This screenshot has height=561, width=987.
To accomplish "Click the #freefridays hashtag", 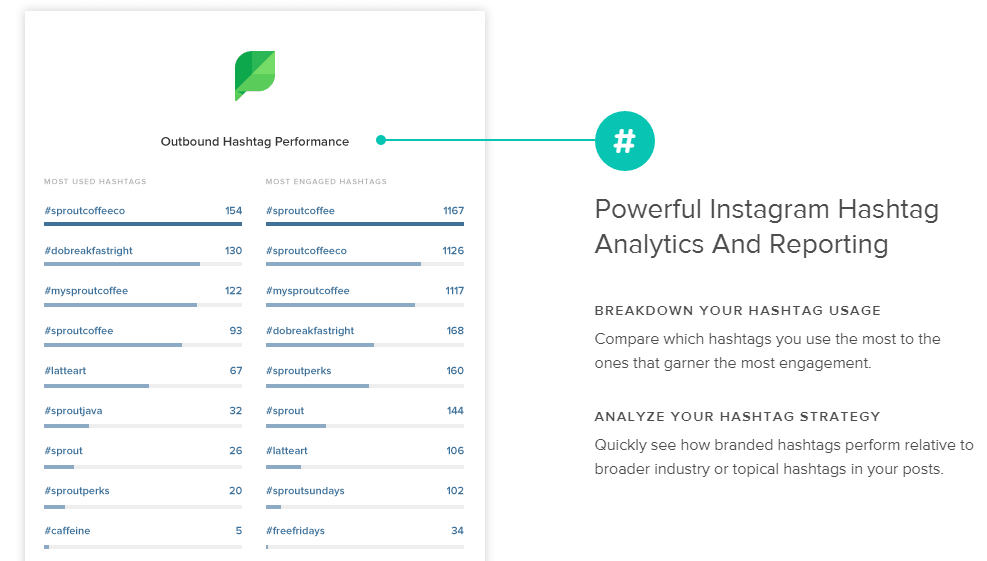I will pyautogui.click(x=295, y=531).
